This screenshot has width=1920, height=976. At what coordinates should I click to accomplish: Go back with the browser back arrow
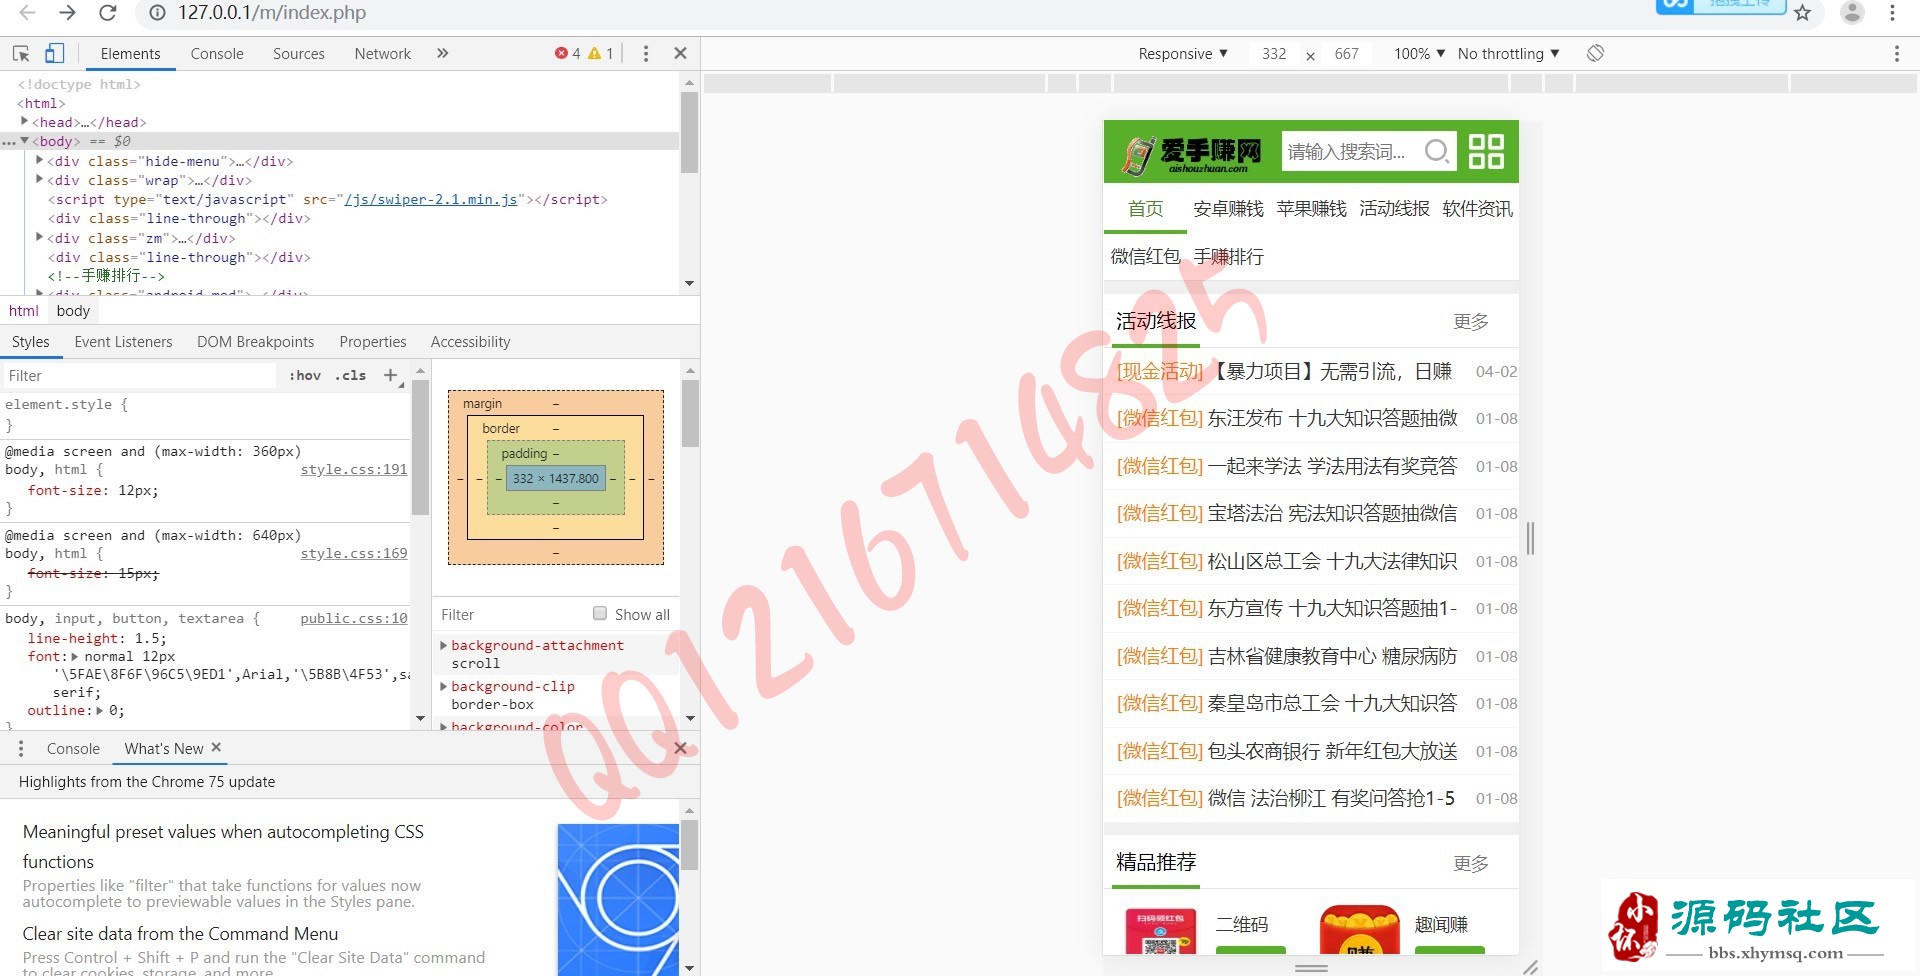click(x=27, y=13)
